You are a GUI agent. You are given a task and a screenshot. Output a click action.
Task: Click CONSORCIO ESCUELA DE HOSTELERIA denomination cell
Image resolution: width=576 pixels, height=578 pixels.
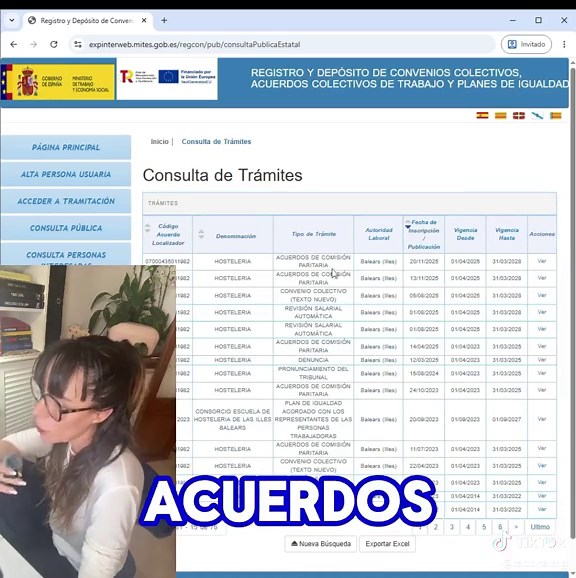click(233, 419)
